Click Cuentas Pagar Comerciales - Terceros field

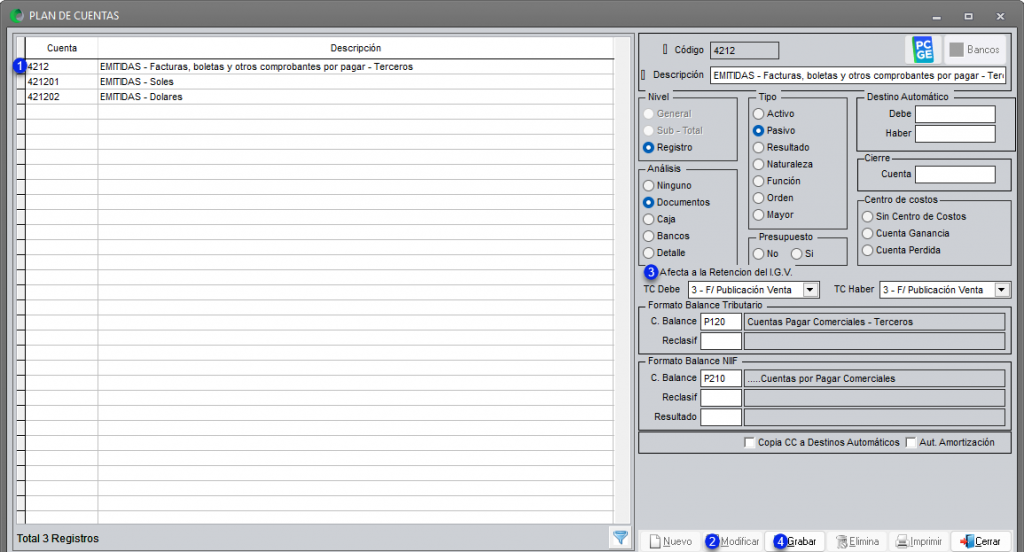click(x=874, y=321)
